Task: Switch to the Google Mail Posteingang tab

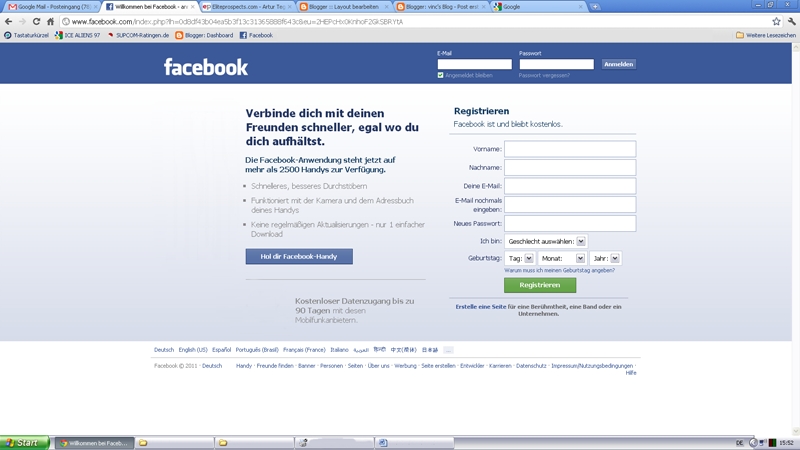Action: [x=51, y=7]
